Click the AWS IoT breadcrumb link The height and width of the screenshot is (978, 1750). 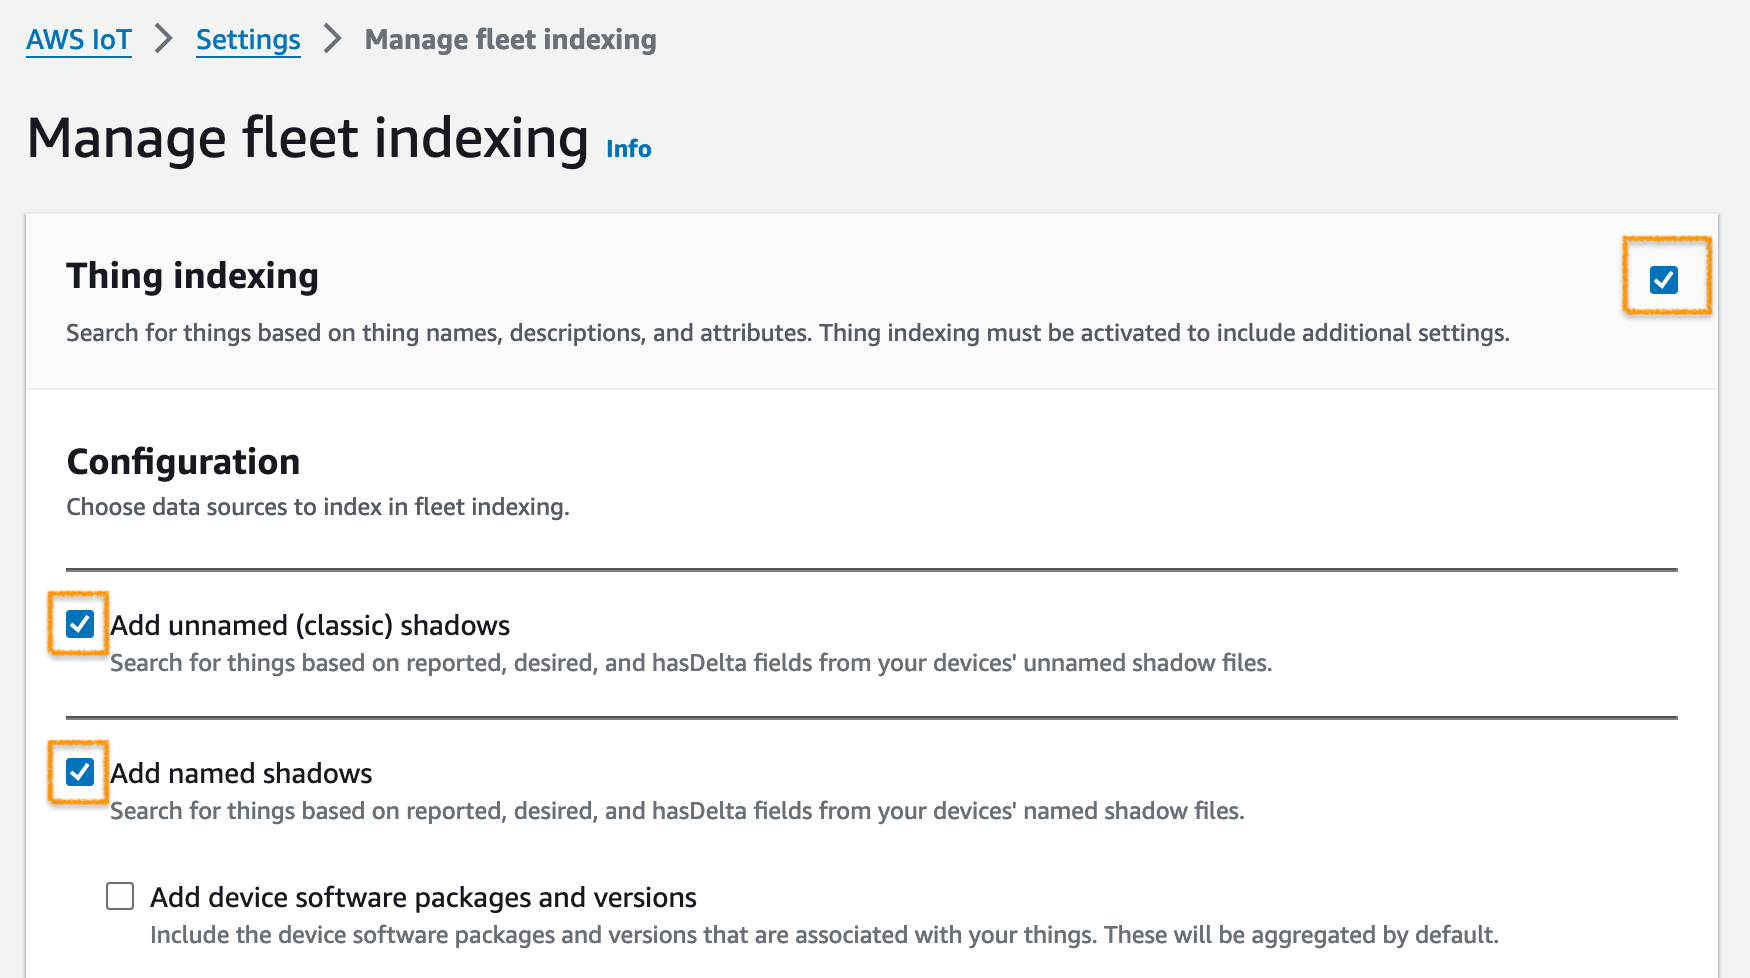(x=79, y=40)
